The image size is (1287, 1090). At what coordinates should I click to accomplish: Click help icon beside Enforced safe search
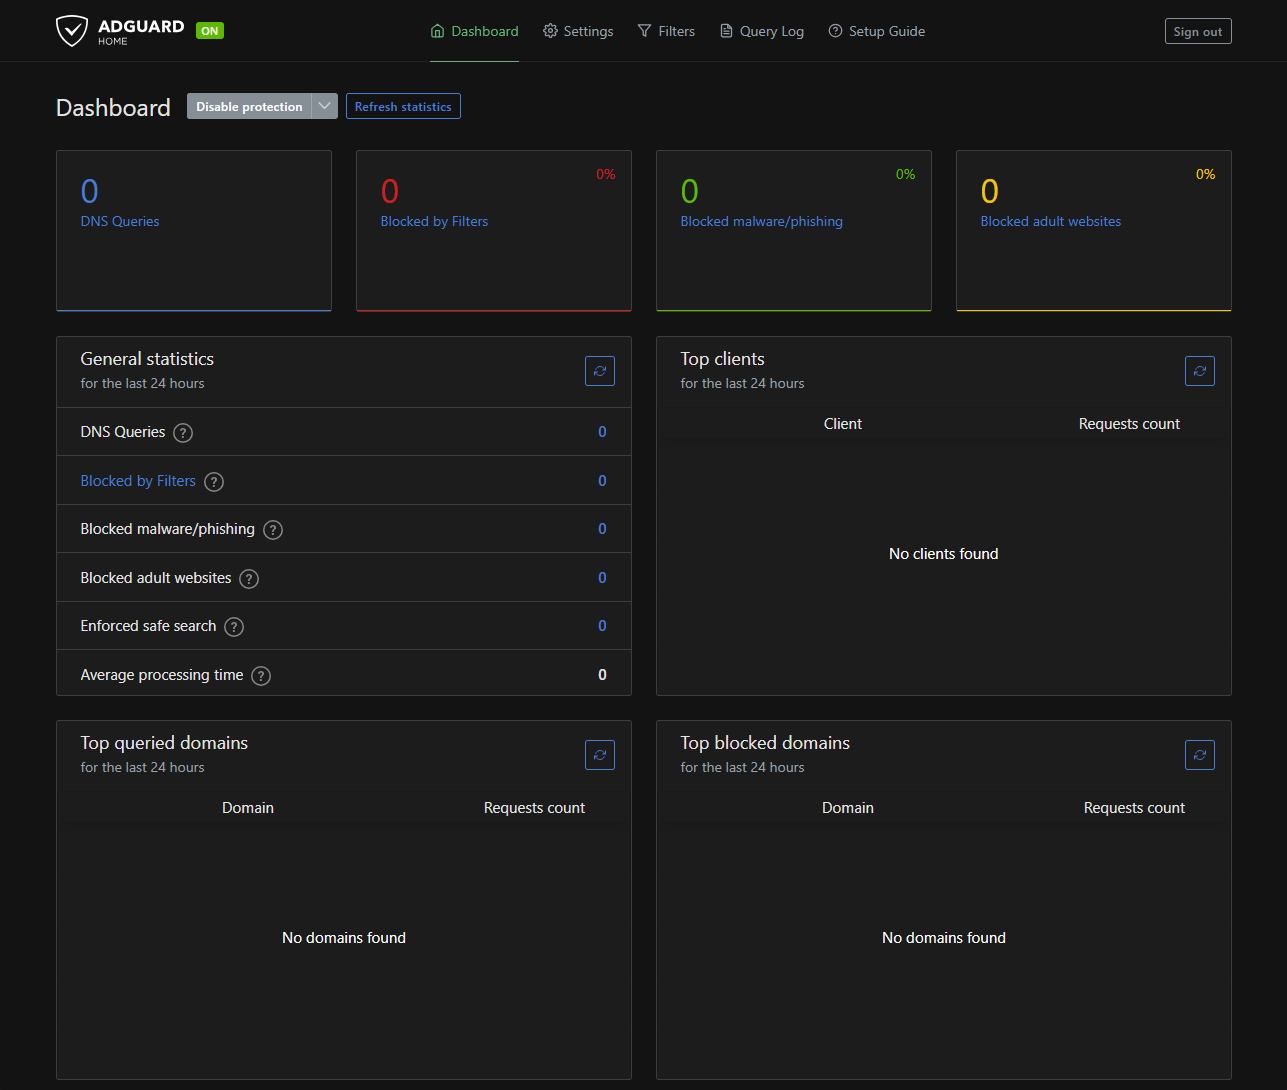(234, 627)
